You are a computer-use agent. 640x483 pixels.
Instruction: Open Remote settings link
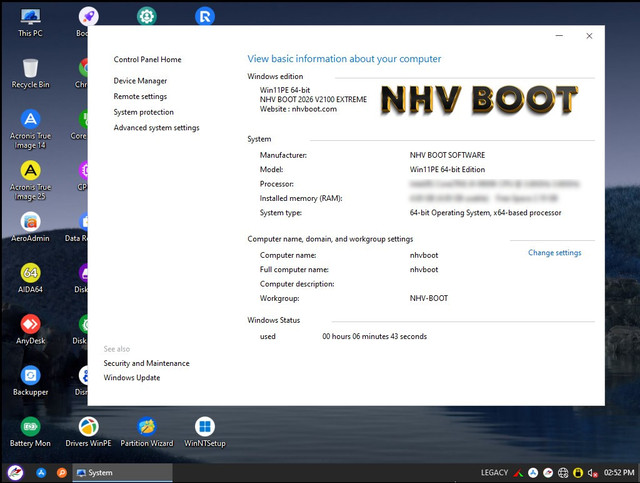coord(140,96)
